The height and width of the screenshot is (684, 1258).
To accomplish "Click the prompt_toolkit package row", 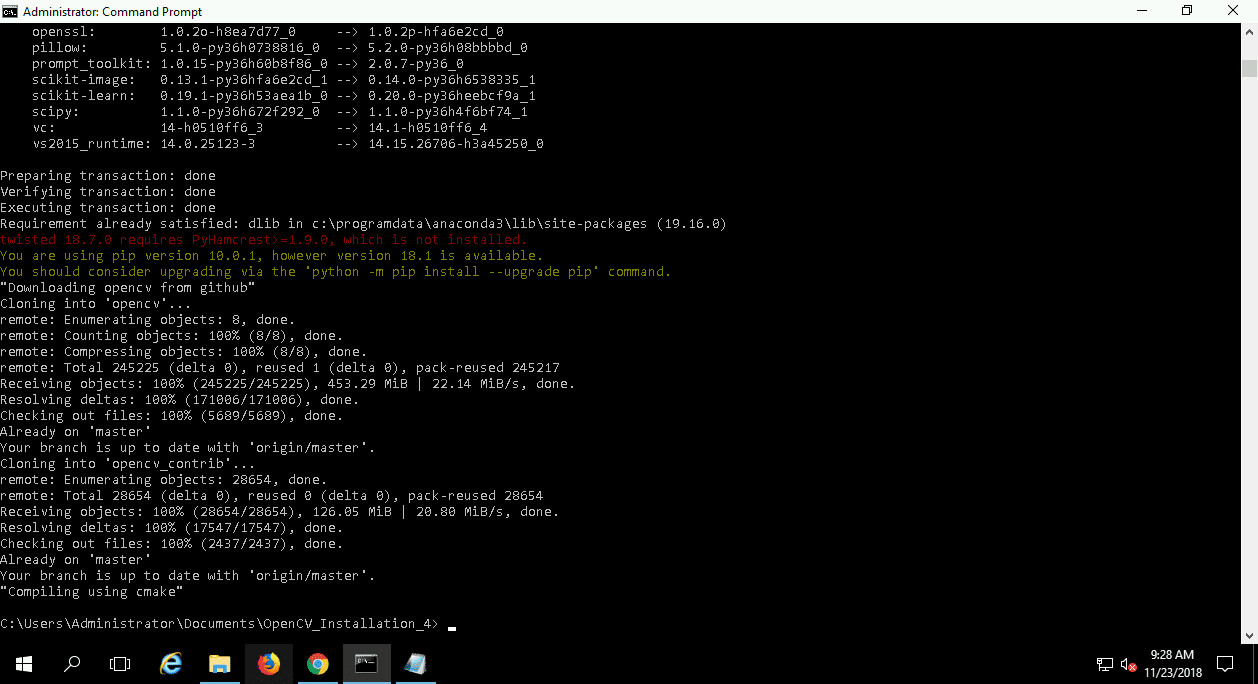I will [248, 64].
